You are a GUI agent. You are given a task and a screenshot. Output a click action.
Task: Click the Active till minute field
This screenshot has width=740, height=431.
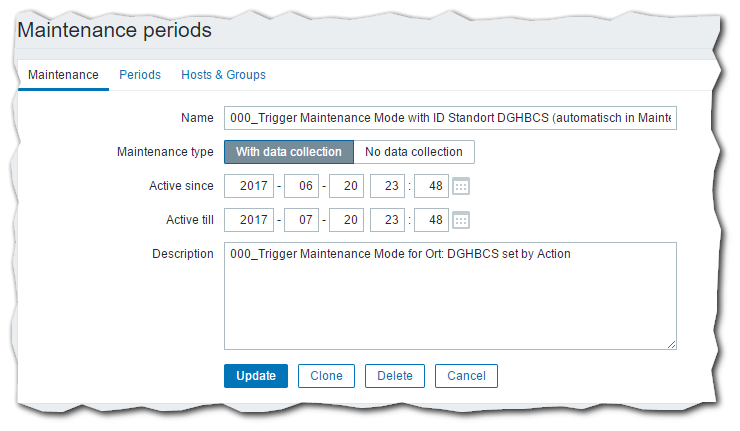coord(431,220)
